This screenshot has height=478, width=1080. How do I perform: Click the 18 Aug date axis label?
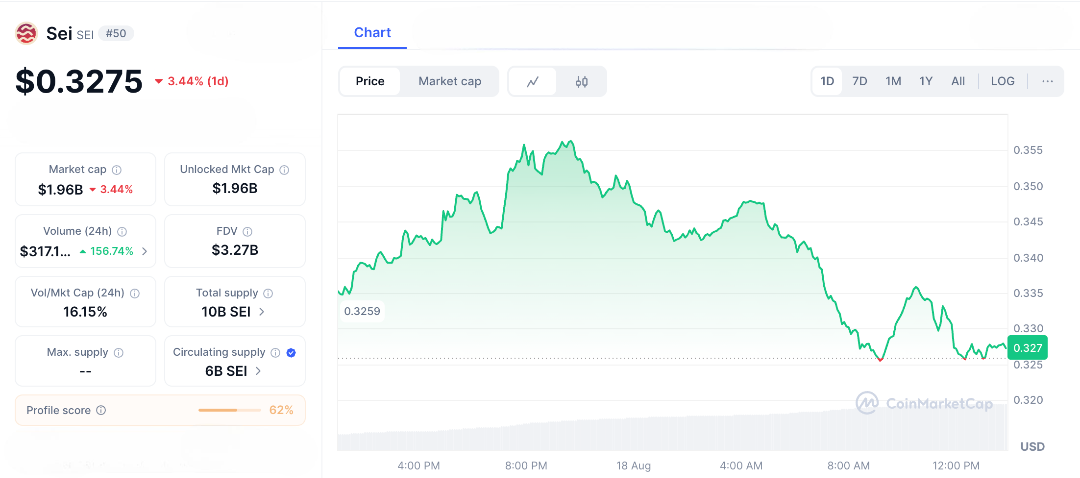634,466
